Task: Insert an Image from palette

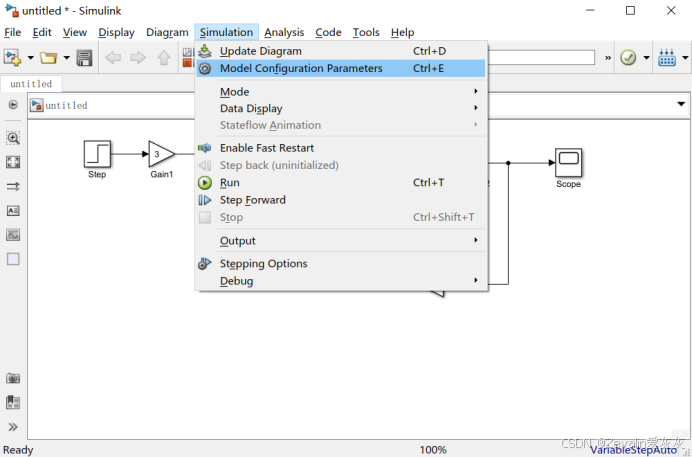Action: (x=13, y=235)
